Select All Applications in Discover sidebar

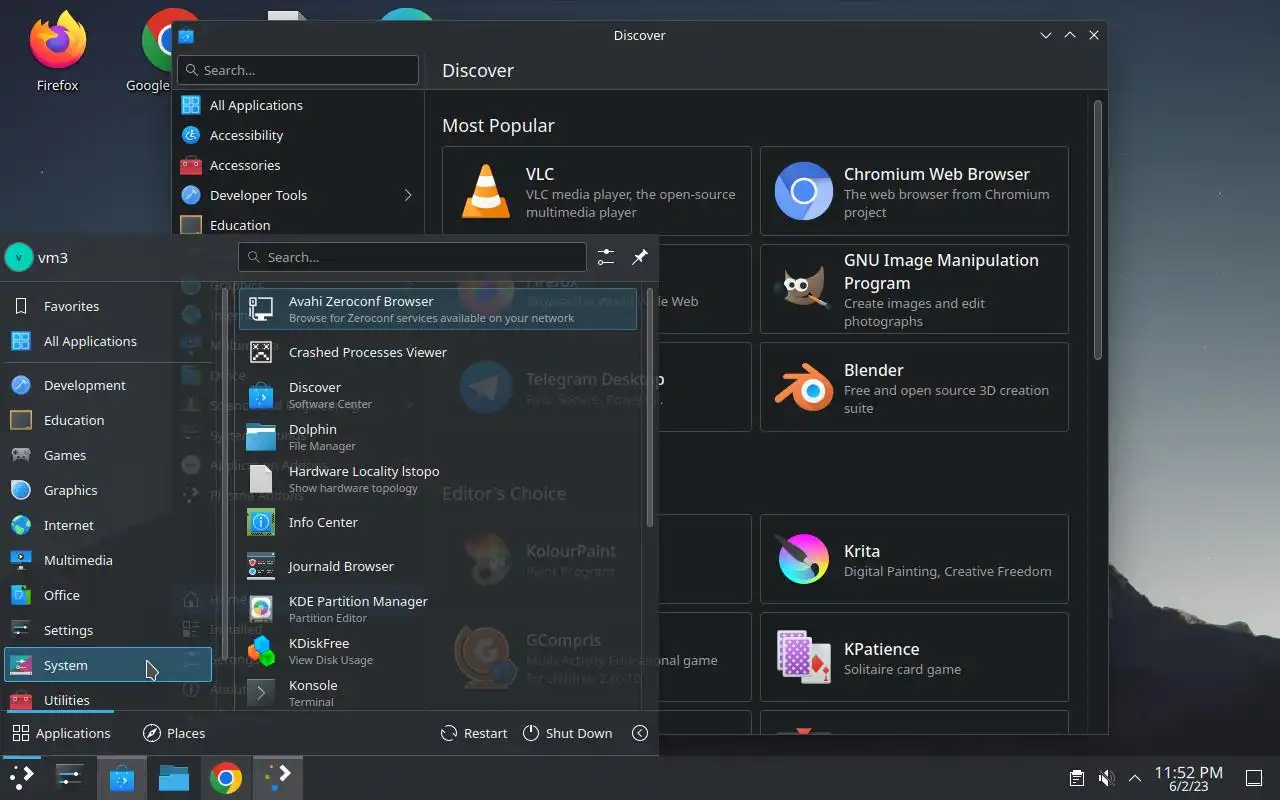pos(297,105)
